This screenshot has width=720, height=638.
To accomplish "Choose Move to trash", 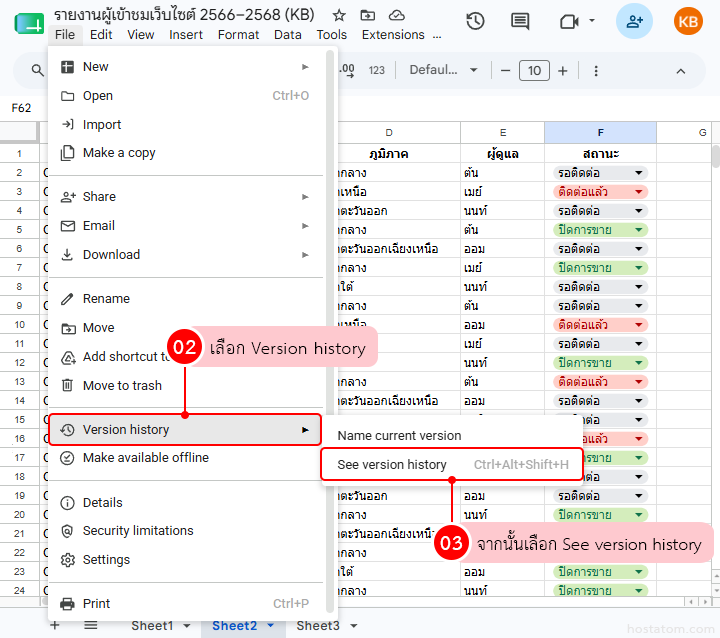I will tap(186, 385).
